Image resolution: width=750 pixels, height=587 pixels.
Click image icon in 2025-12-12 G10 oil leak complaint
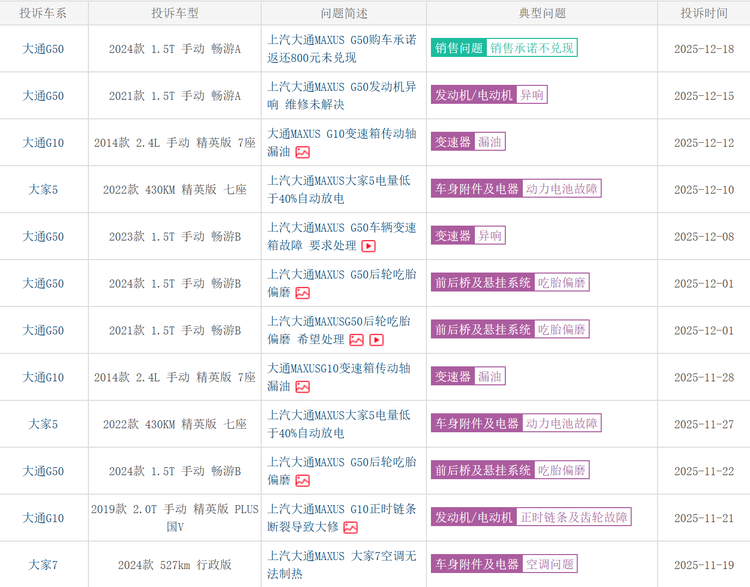coord(302,152)
